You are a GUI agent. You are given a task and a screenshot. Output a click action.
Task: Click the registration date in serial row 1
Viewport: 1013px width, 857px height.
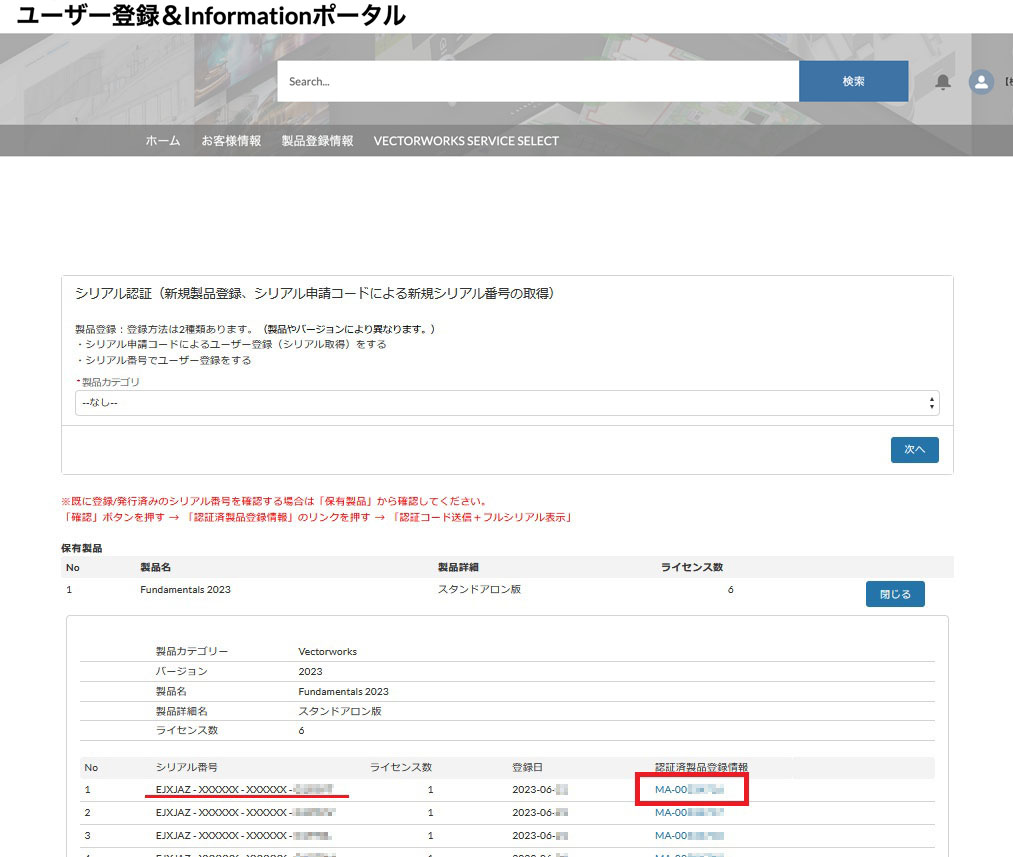[540, 789]
